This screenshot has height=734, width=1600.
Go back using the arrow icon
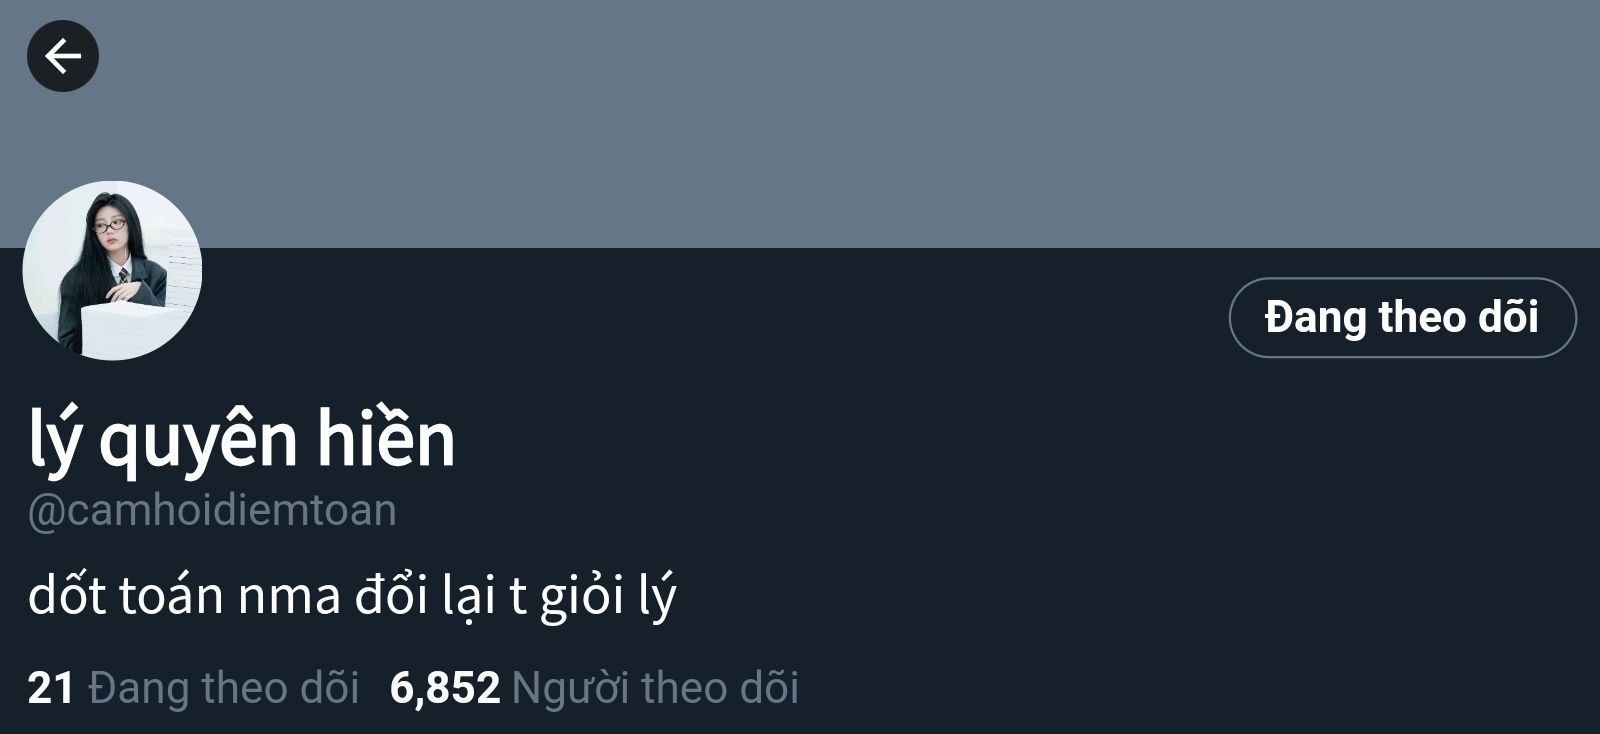62,56
